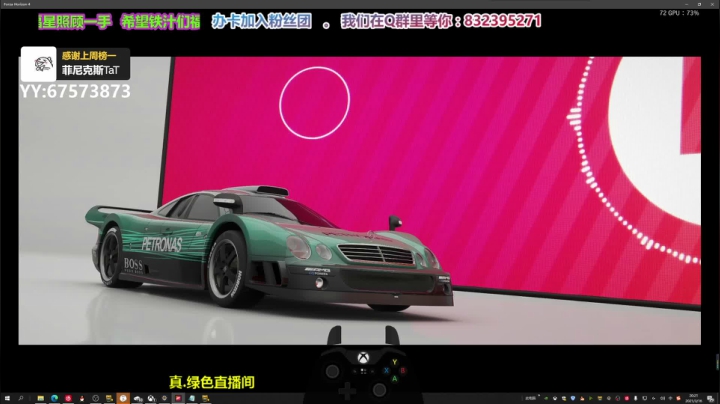Click the right thumbstick on controller overlay
The height and width of the screenshot is (404, 720).
(x=379, y=390)
